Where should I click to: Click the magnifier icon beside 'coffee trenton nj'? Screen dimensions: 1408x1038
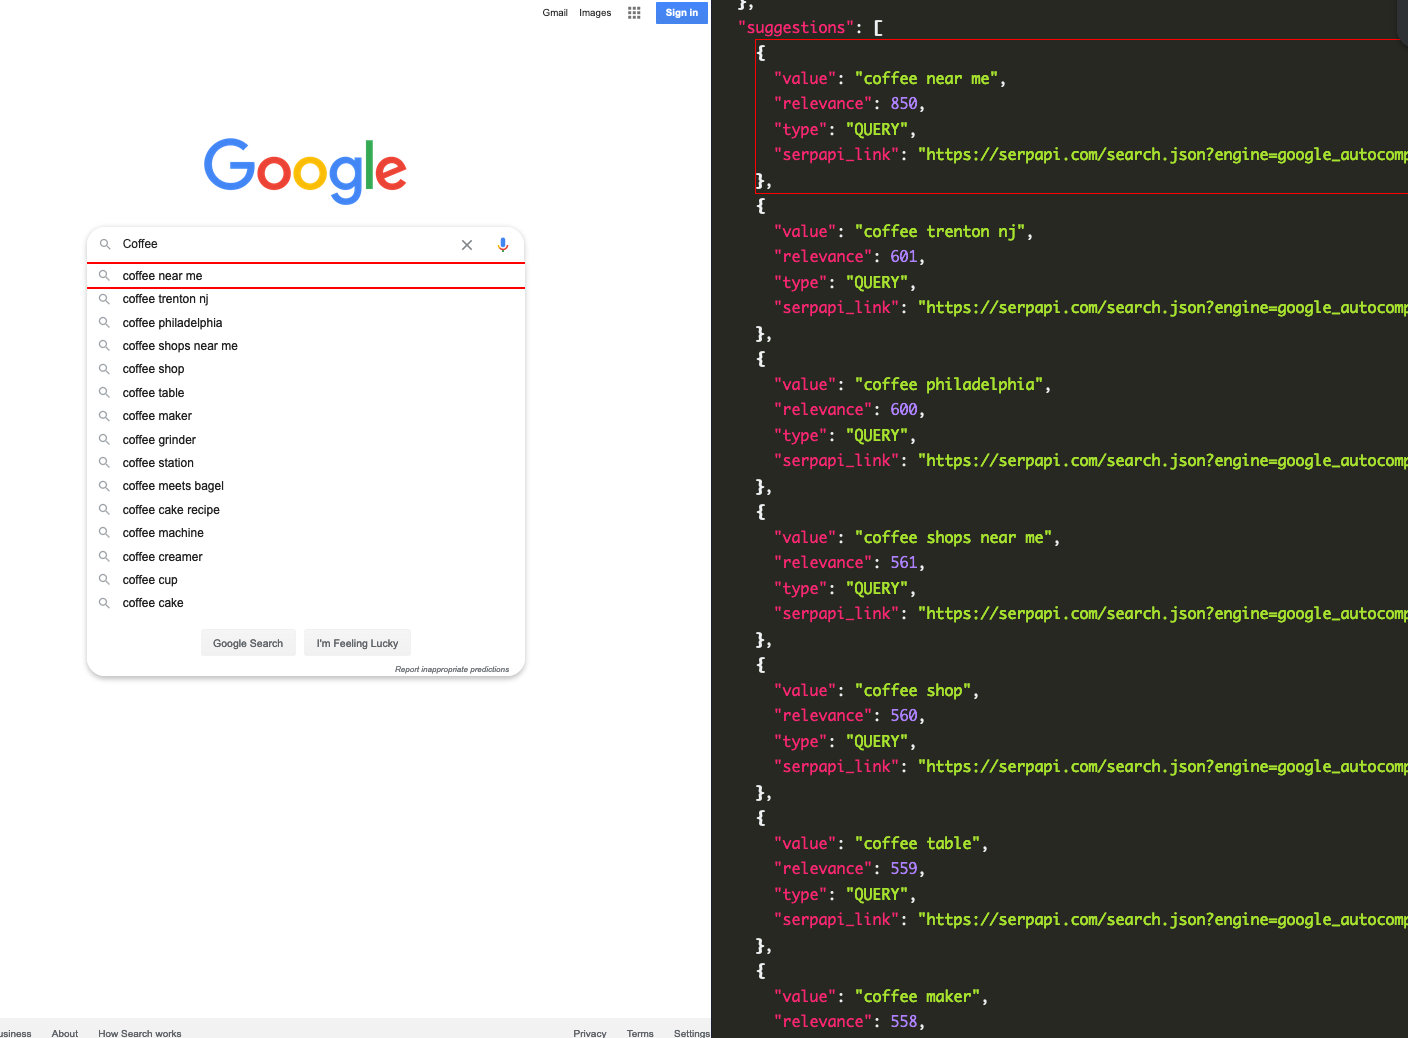point(104,299)
